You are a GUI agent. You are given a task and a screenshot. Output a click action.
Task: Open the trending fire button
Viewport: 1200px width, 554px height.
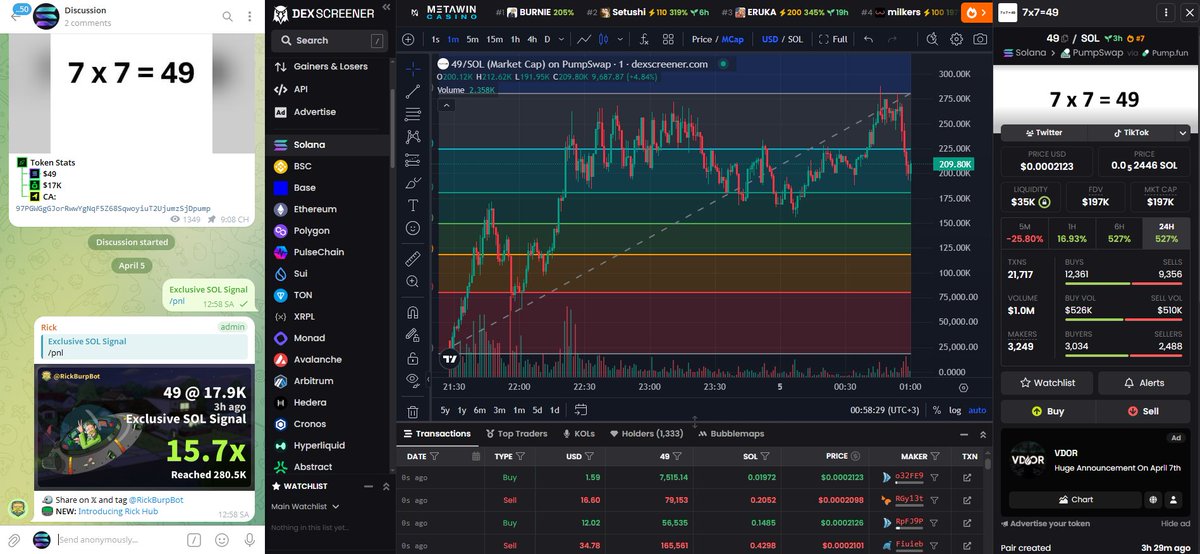(975, 13)
